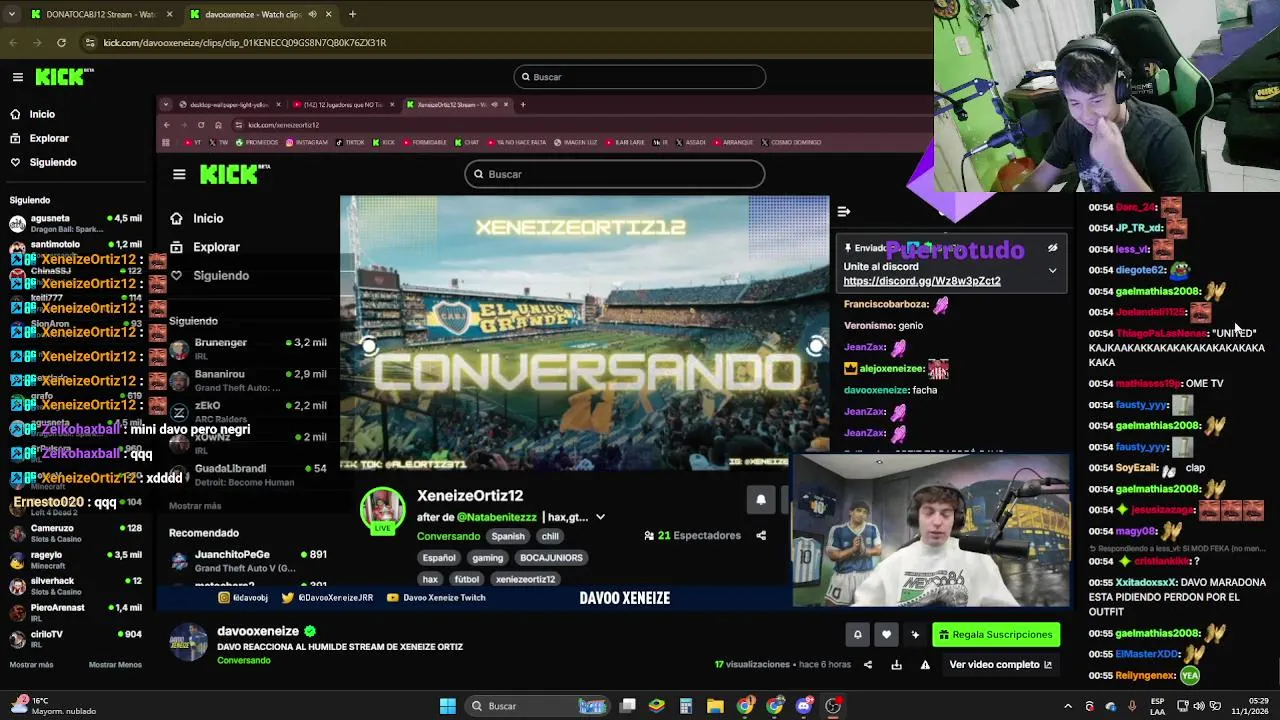Click Regala Suscripciones button

click(996, 635)
